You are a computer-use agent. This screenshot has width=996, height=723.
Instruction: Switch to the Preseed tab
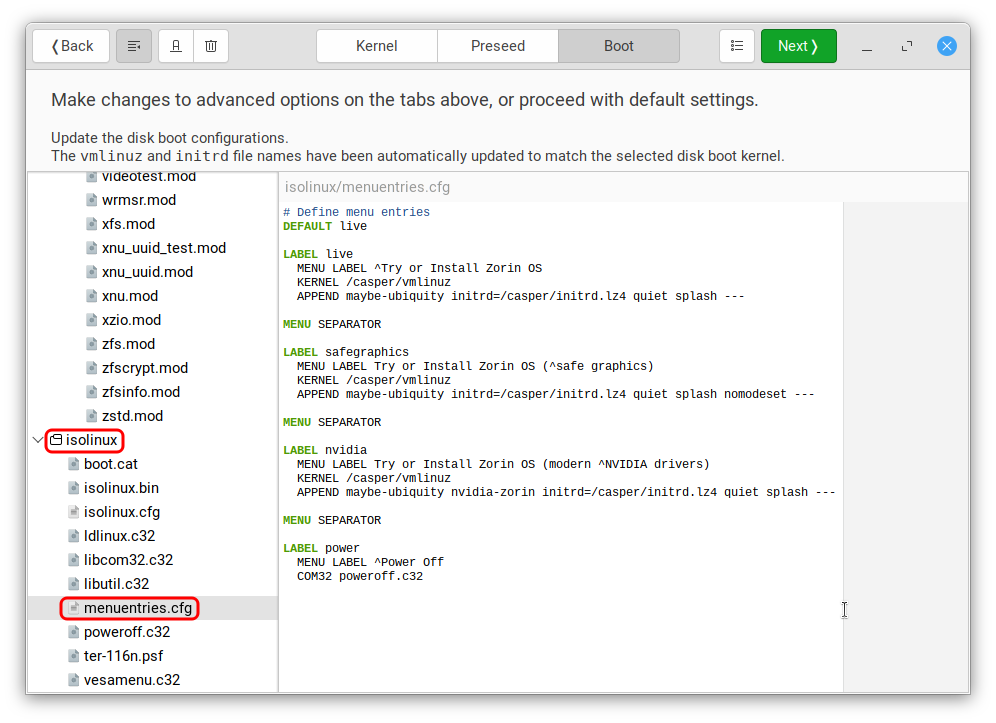pyautogui.click(x=497, y=45)
